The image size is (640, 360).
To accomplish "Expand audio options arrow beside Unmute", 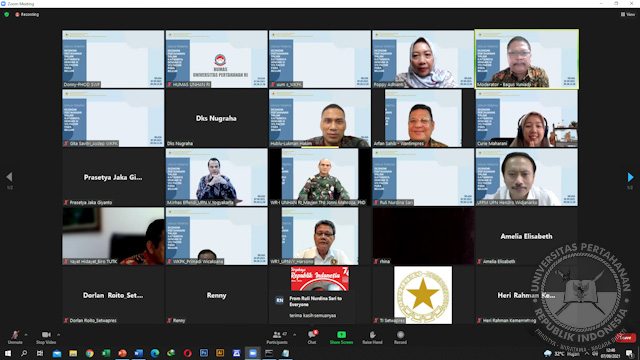I will click(x=26, y=335).
